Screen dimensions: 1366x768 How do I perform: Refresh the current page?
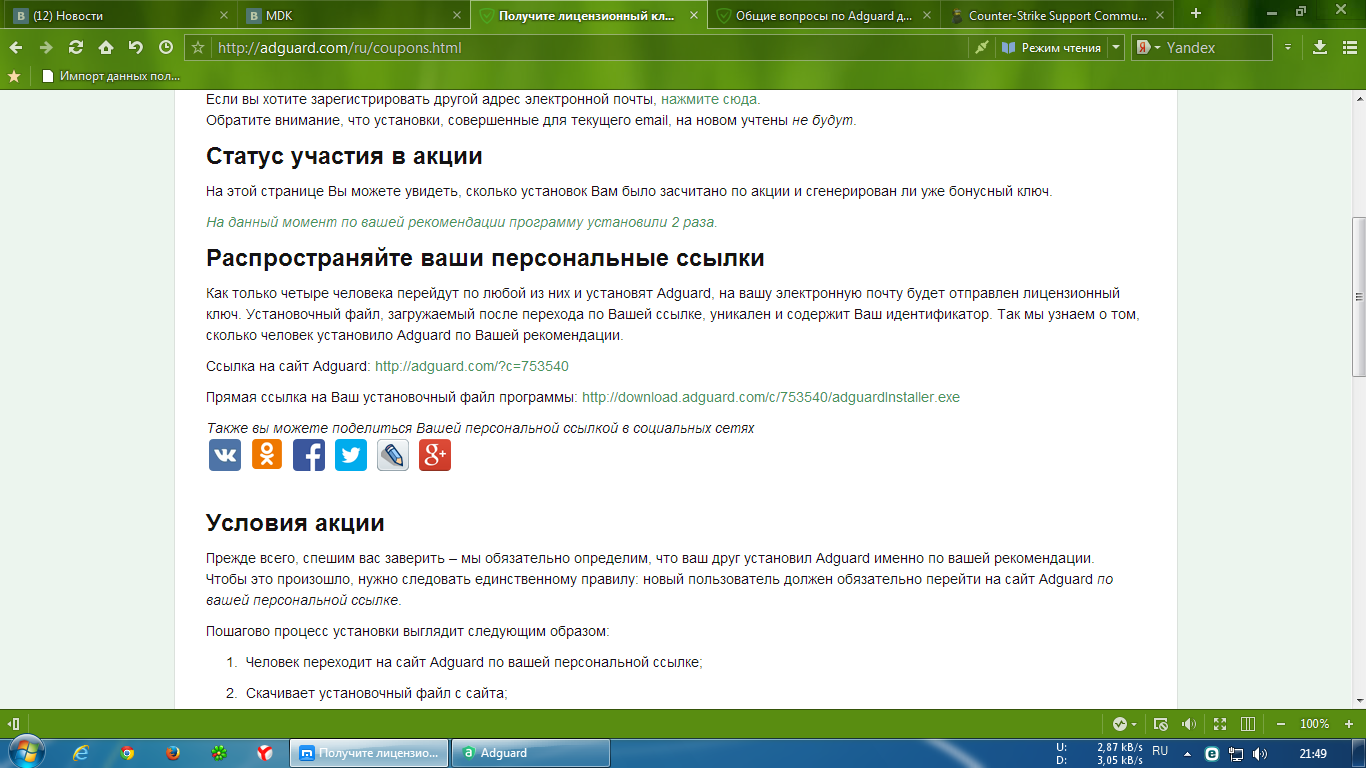click(76, 47)
